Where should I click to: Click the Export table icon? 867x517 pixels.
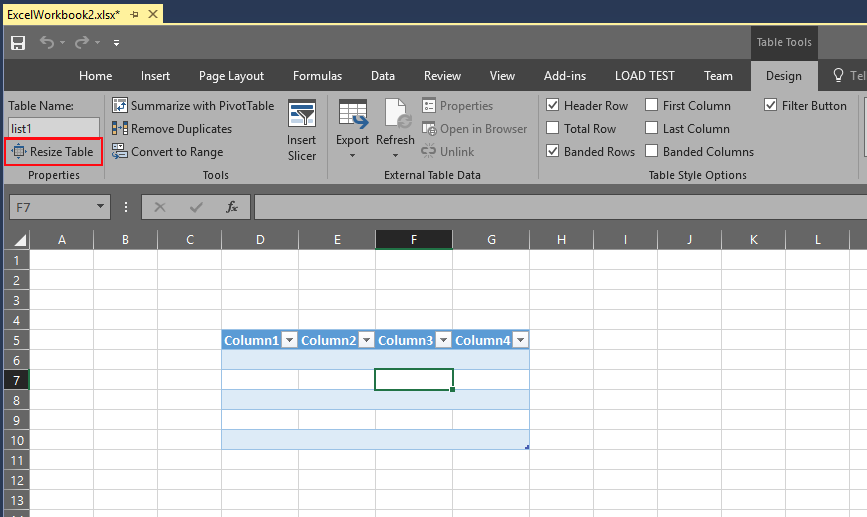353,114
